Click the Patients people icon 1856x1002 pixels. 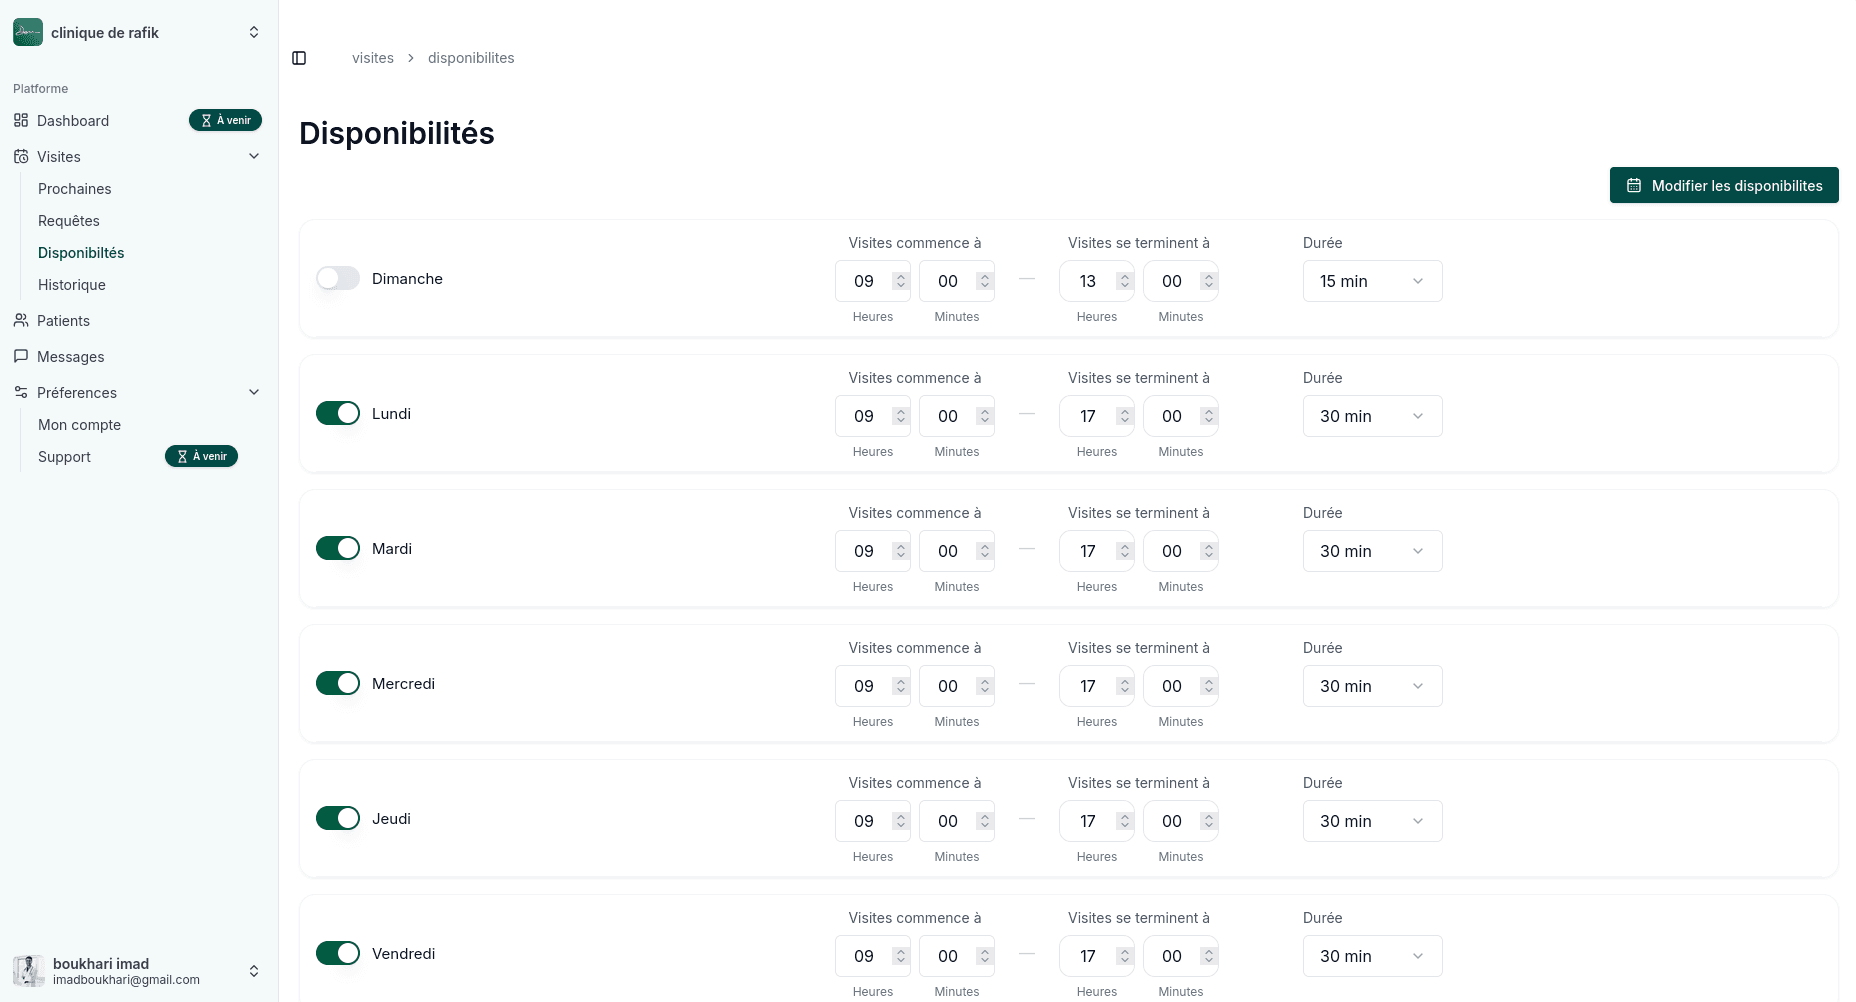pyautogui.click(x=21, y=321)
